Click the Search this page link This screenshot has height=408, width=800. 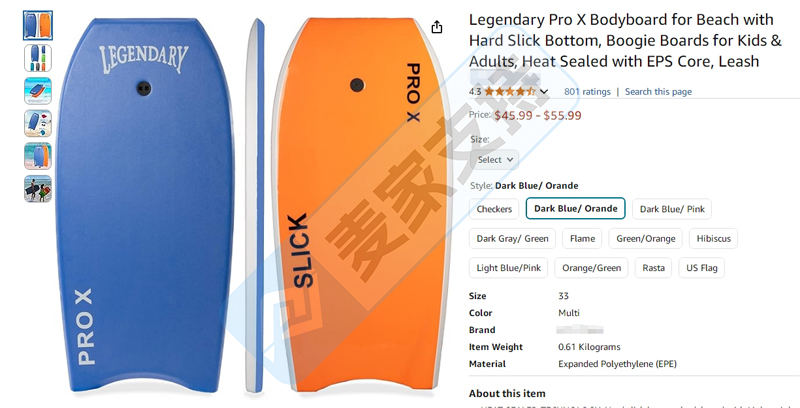point(658,92)
